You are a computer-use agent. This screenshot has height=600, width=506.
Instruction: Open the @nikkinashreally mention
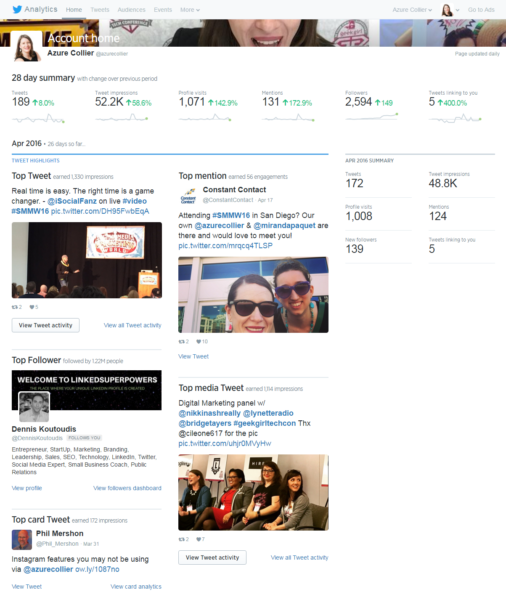209,413
